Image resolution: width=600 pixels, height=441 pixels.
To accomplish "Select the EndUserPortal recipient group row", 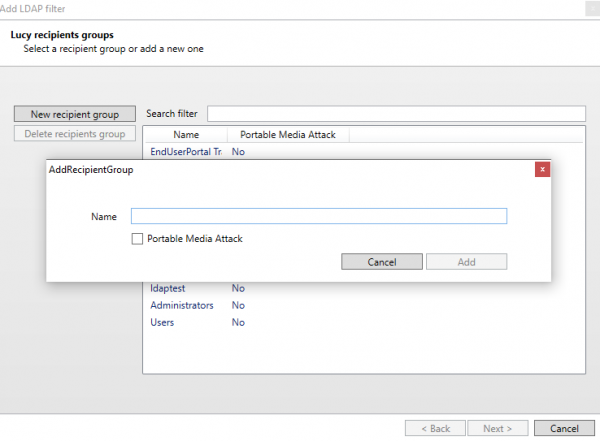I will (x=364, y=152).
